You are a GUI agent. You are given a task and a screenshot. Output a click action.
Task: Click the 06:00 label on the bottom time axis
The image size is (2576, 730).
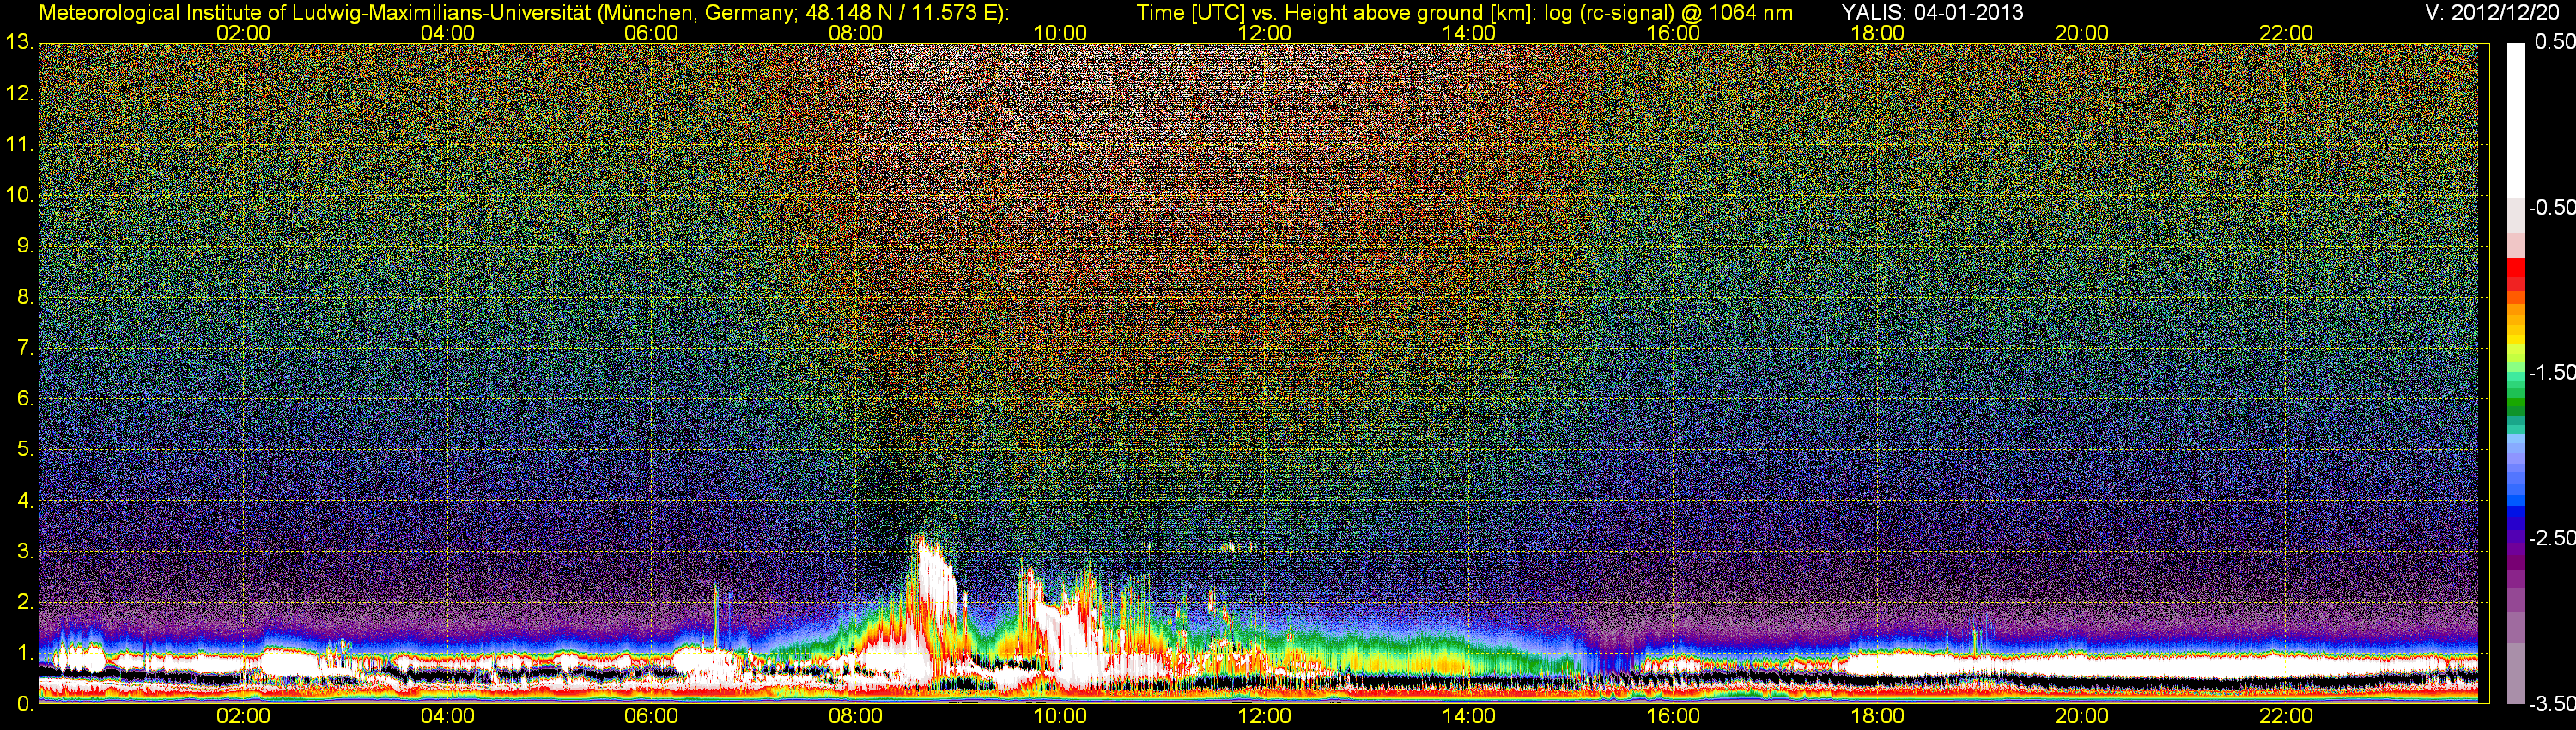[x=651, y=716]
